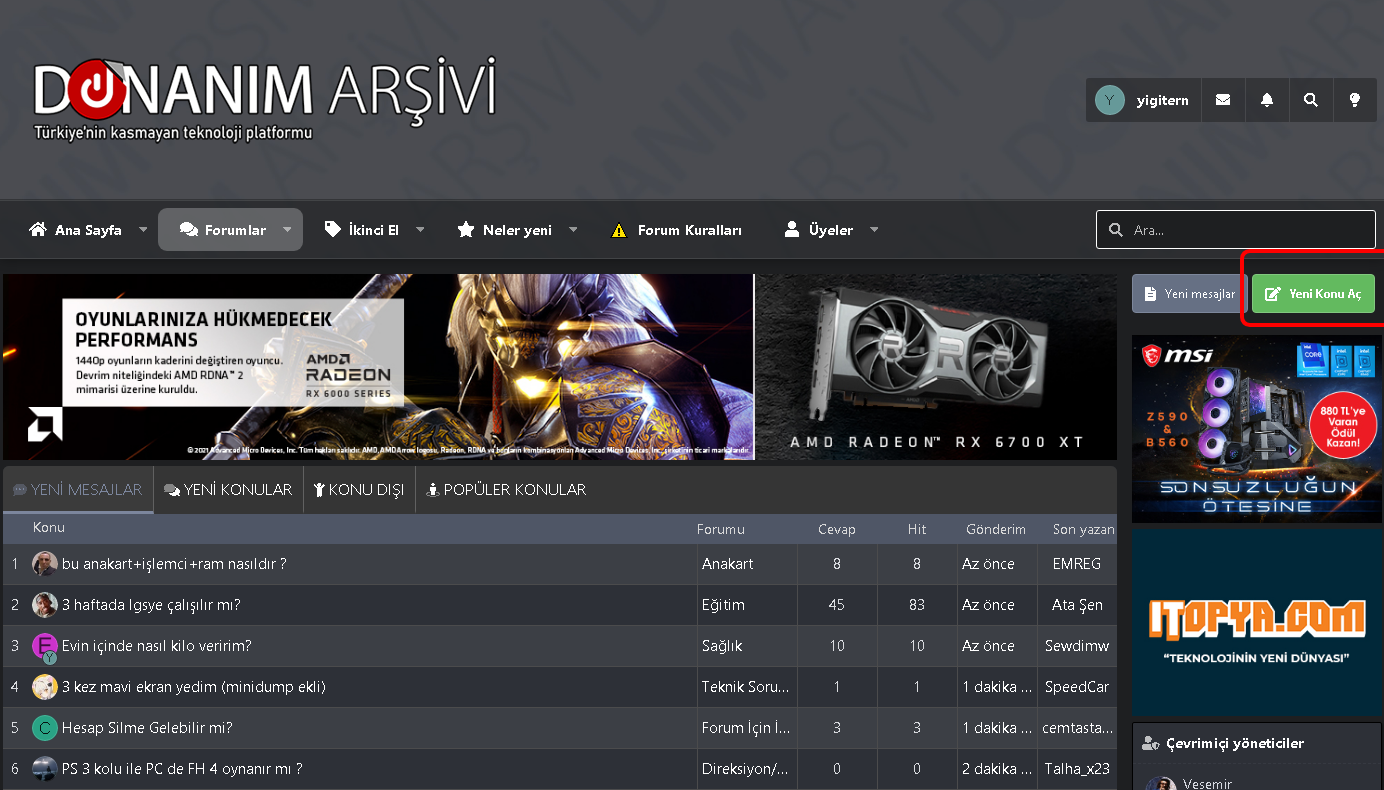Open the Forumlar navigation item
The image size is (1384, 790).
pos(222,230)
